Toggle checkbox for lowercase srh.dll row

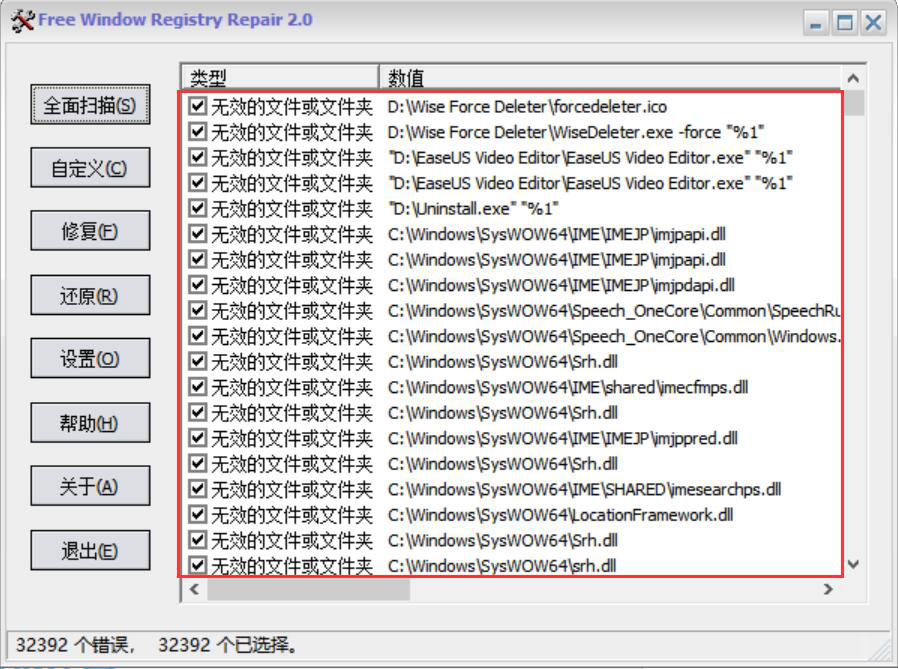(x=198, y=565)
